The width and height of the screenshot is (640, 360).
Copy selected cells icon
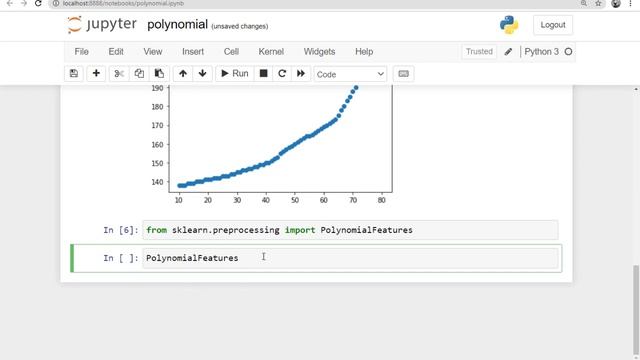click(139, 73)
